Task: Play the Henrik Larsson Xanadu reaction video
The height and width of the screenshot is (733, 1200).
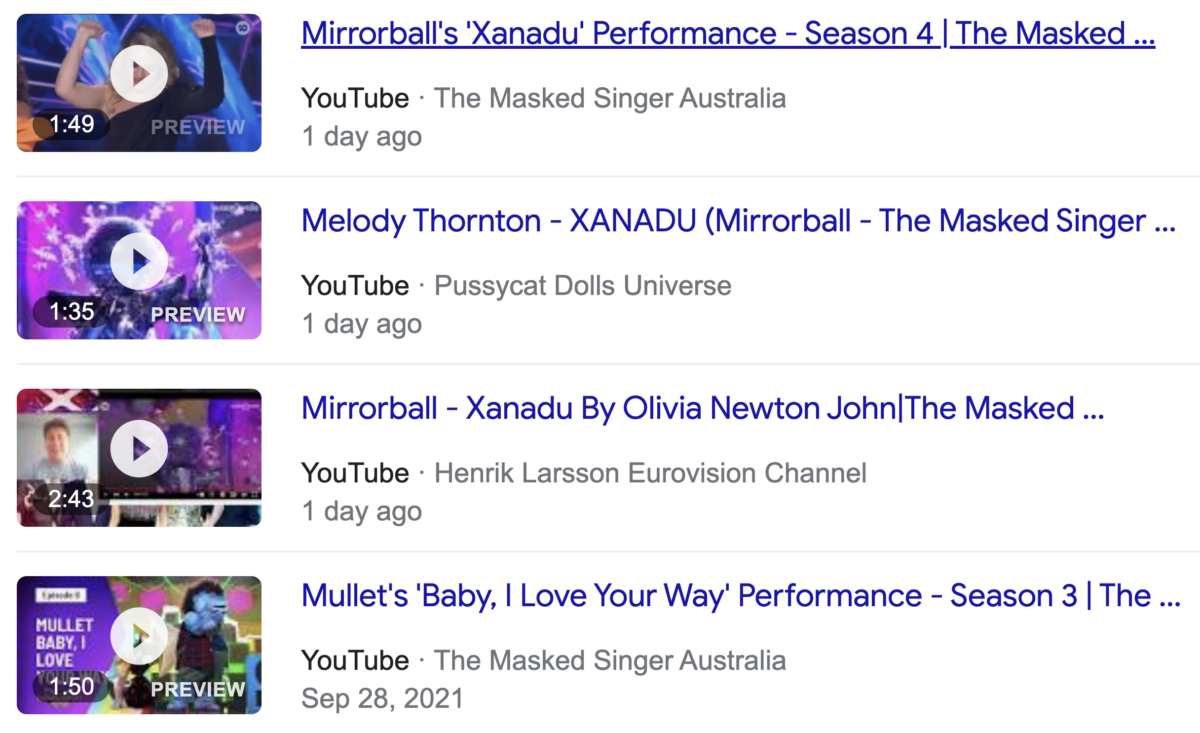Action: (139, 449)
